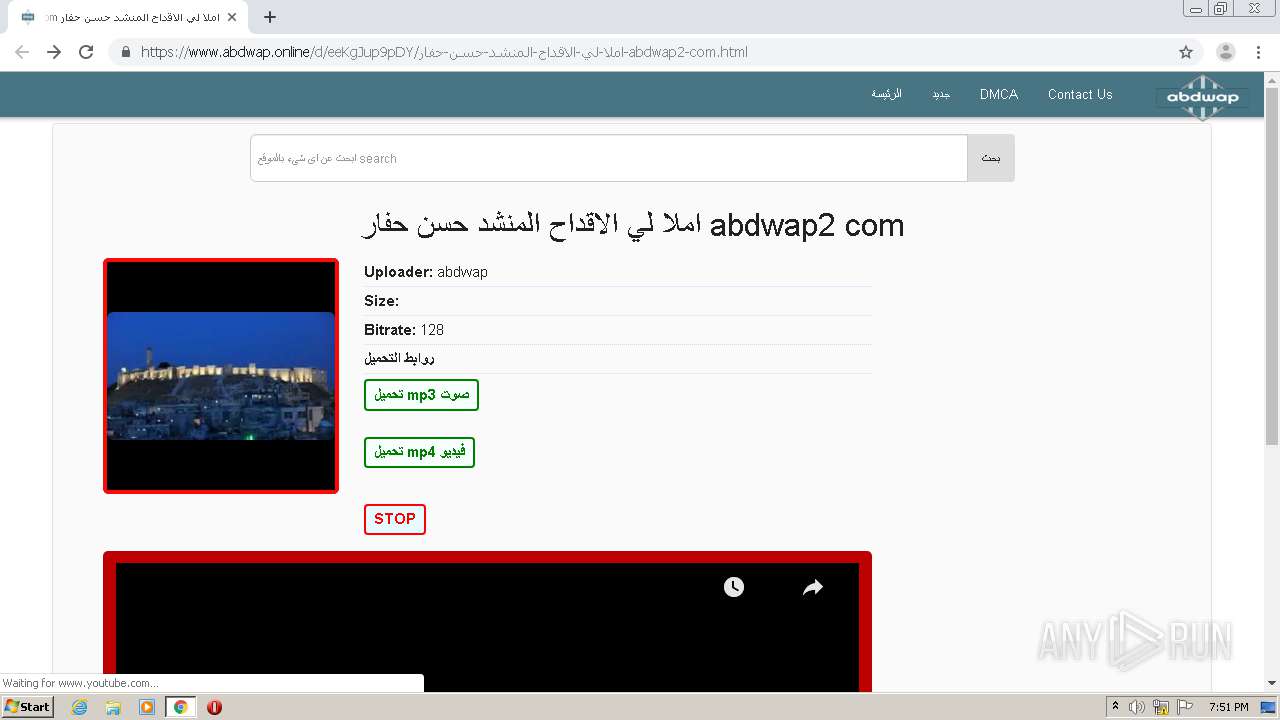Open the Chrome three-dot menu

1258,52
